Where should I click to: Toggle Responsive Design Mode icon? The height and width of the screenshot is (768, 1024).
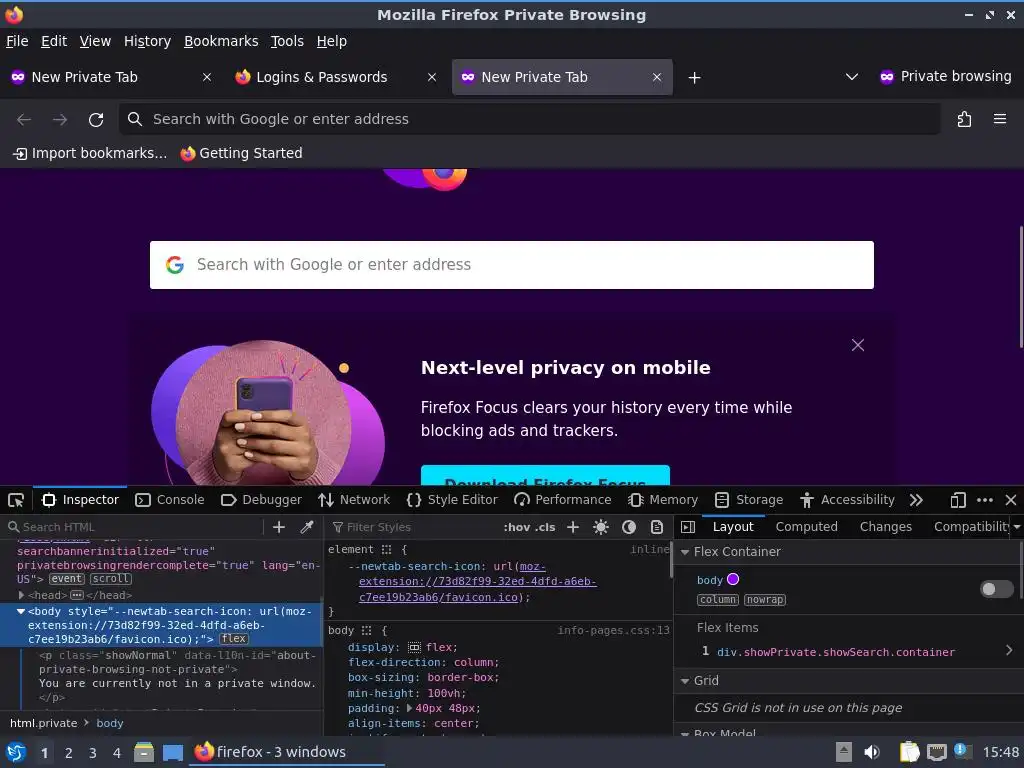[958, 500]
